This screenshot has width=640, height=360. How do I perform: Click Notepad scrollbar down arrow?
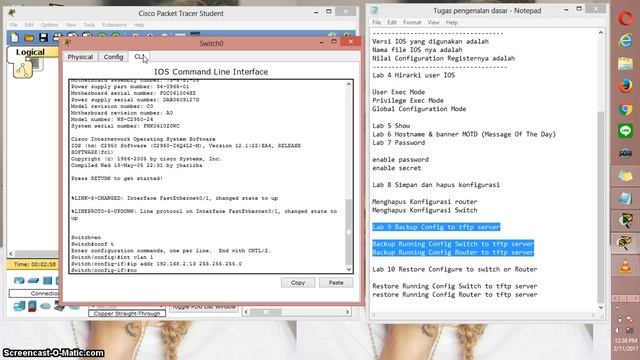[600, 308]
